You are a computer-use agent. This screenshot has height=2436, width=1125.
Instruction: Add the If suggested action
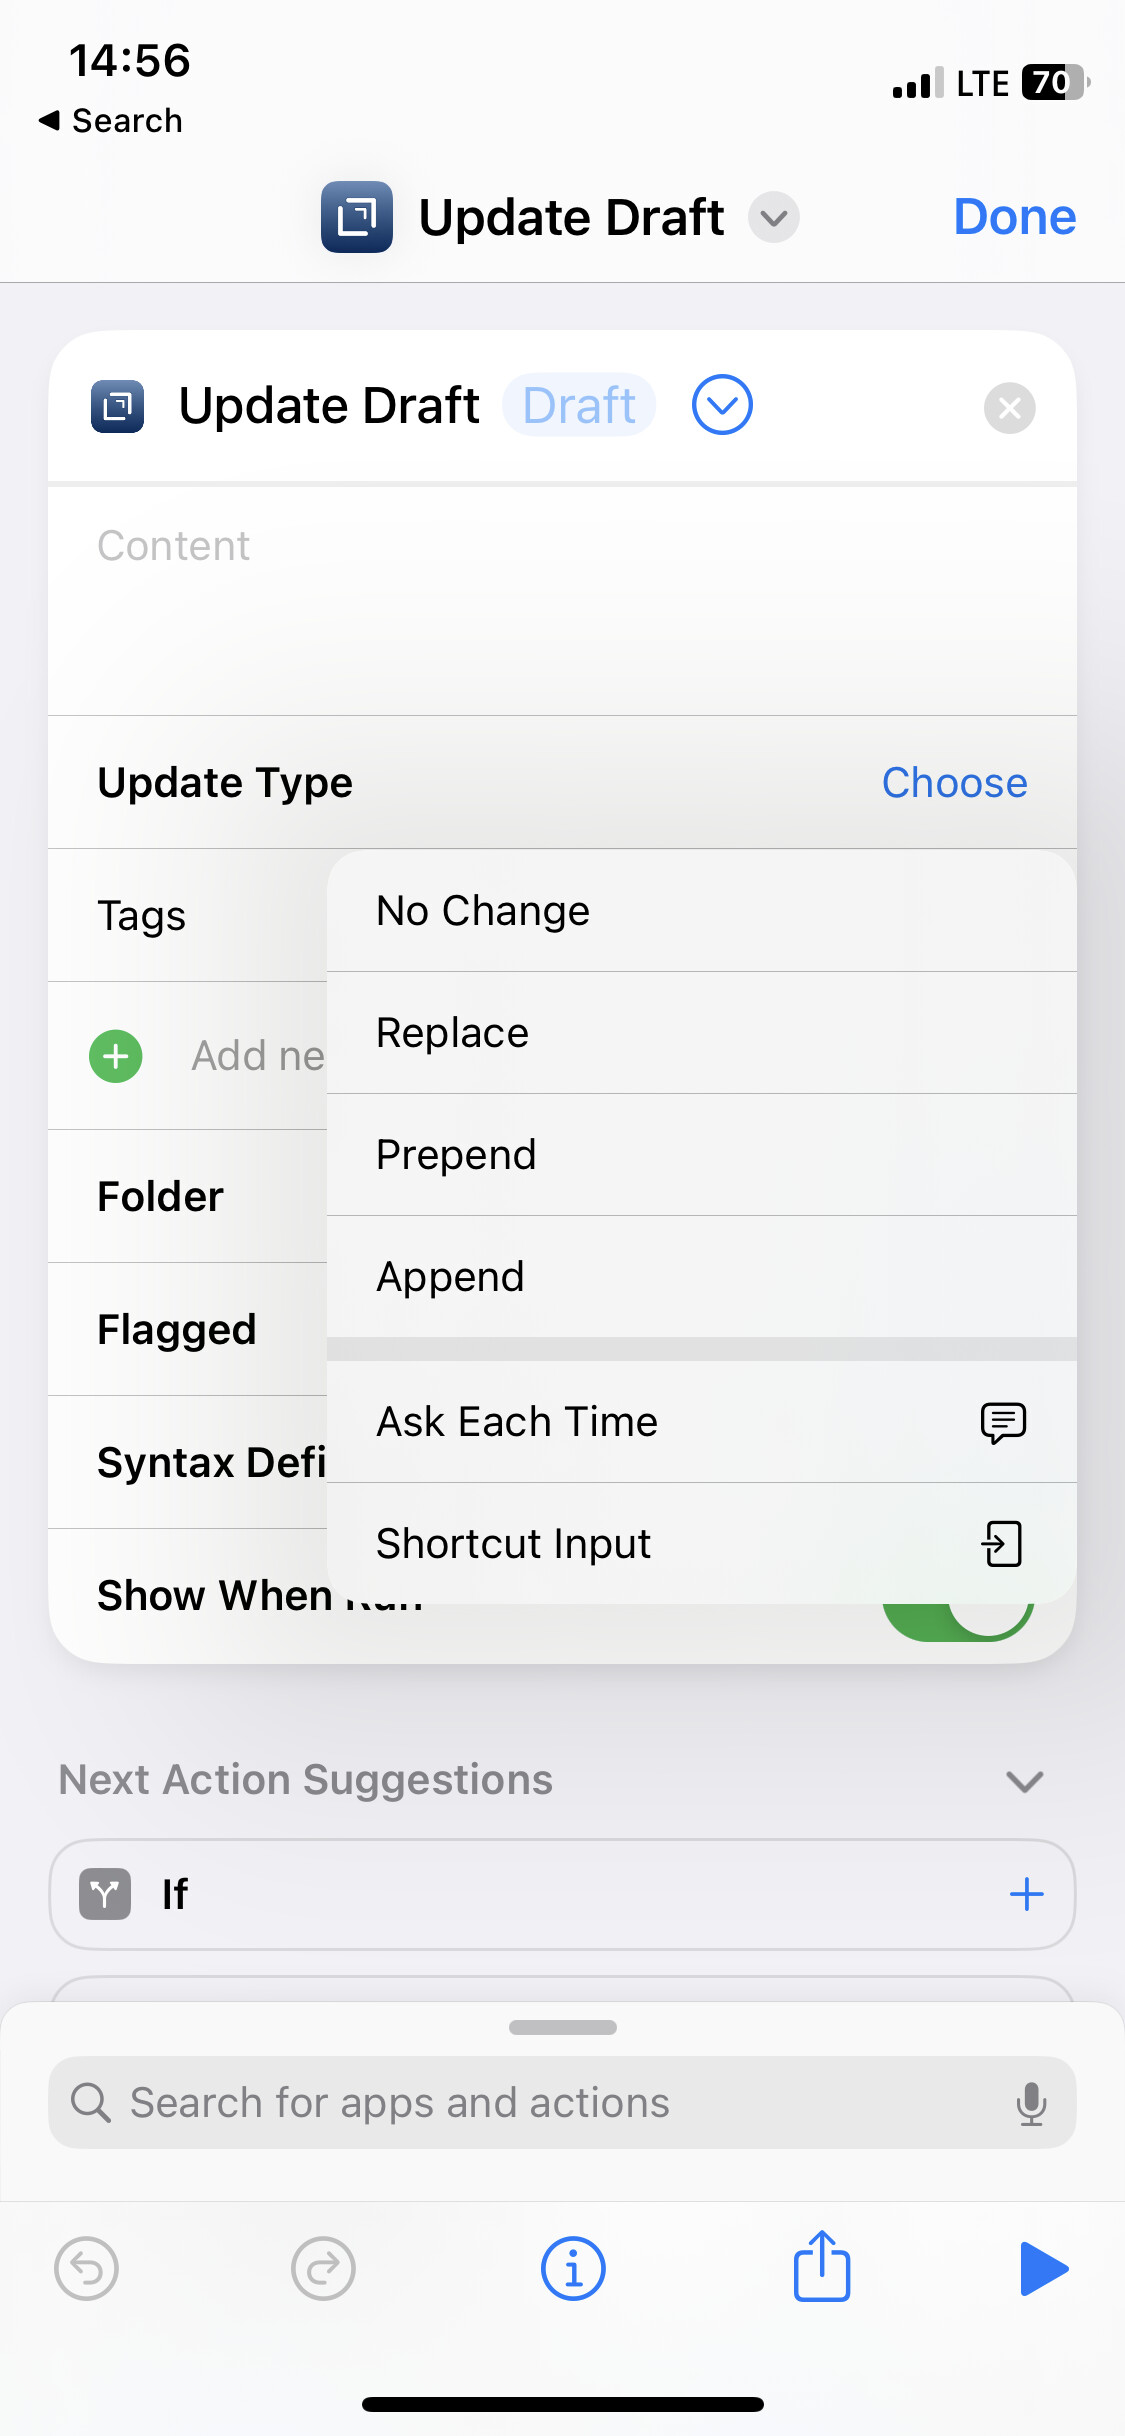click(1026, 1894)
